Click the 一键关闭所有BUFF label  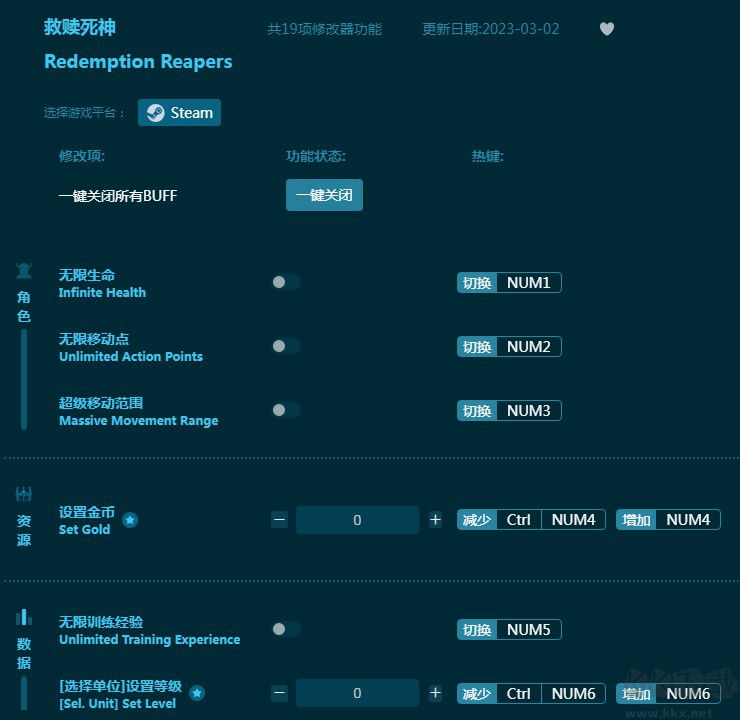[x=118, y=195]
